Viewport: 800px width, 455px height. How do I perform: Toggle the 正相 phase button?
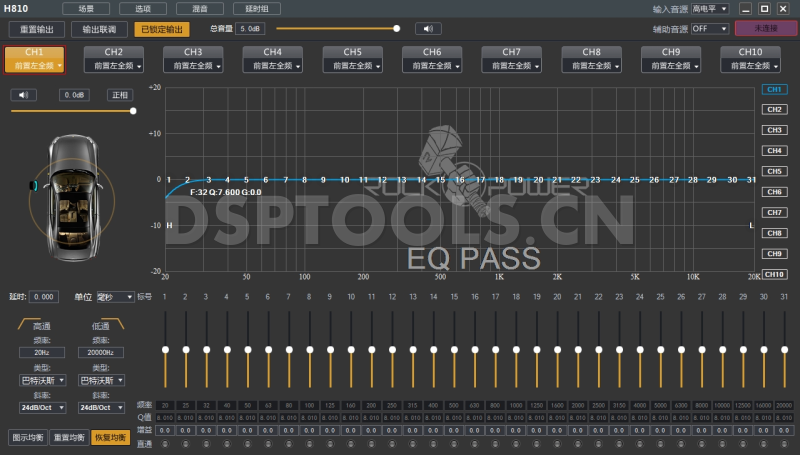point(120,95)
